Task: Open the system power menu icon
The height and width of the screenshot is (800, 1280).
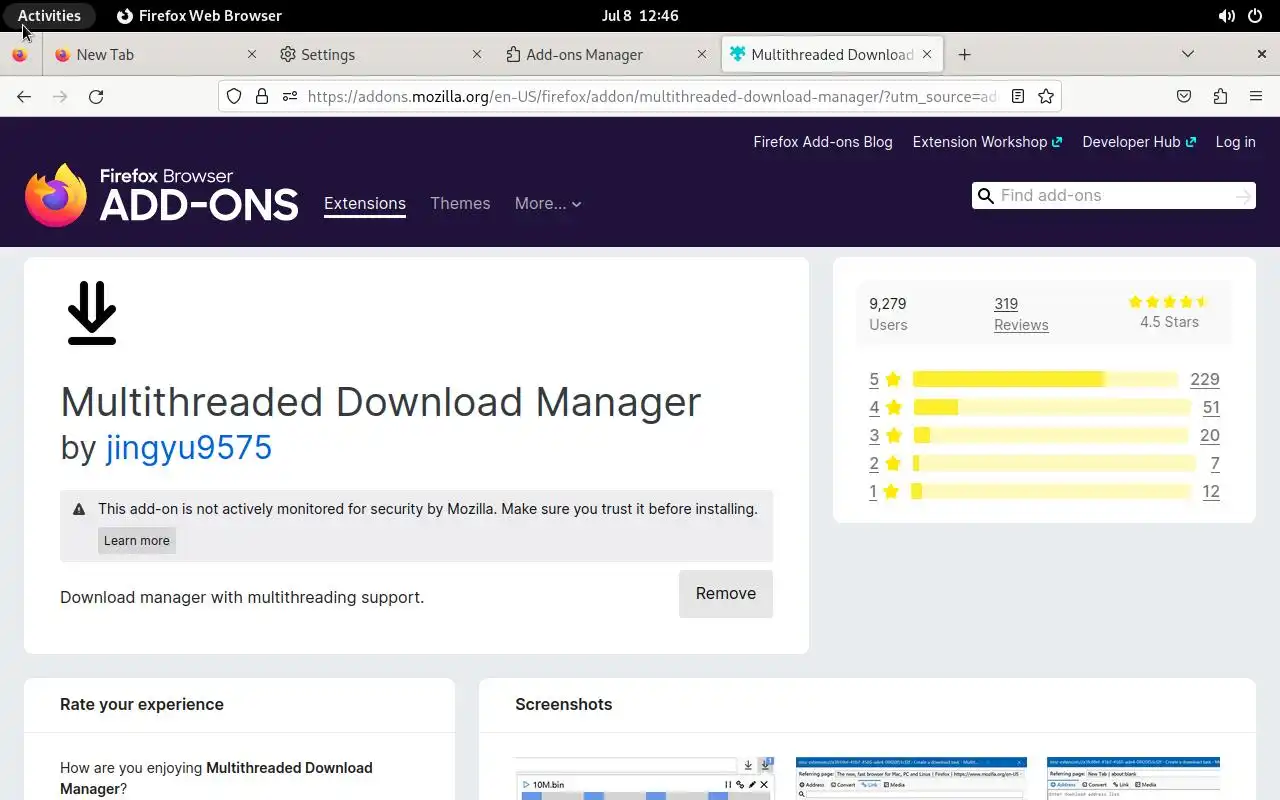Action: 1256,16
